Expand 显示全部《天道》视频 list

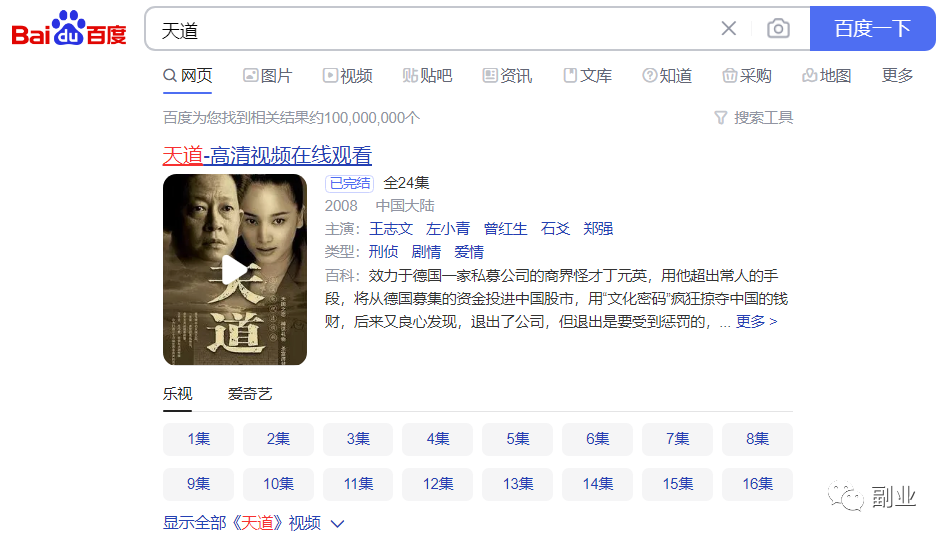[x=253, y=523]
